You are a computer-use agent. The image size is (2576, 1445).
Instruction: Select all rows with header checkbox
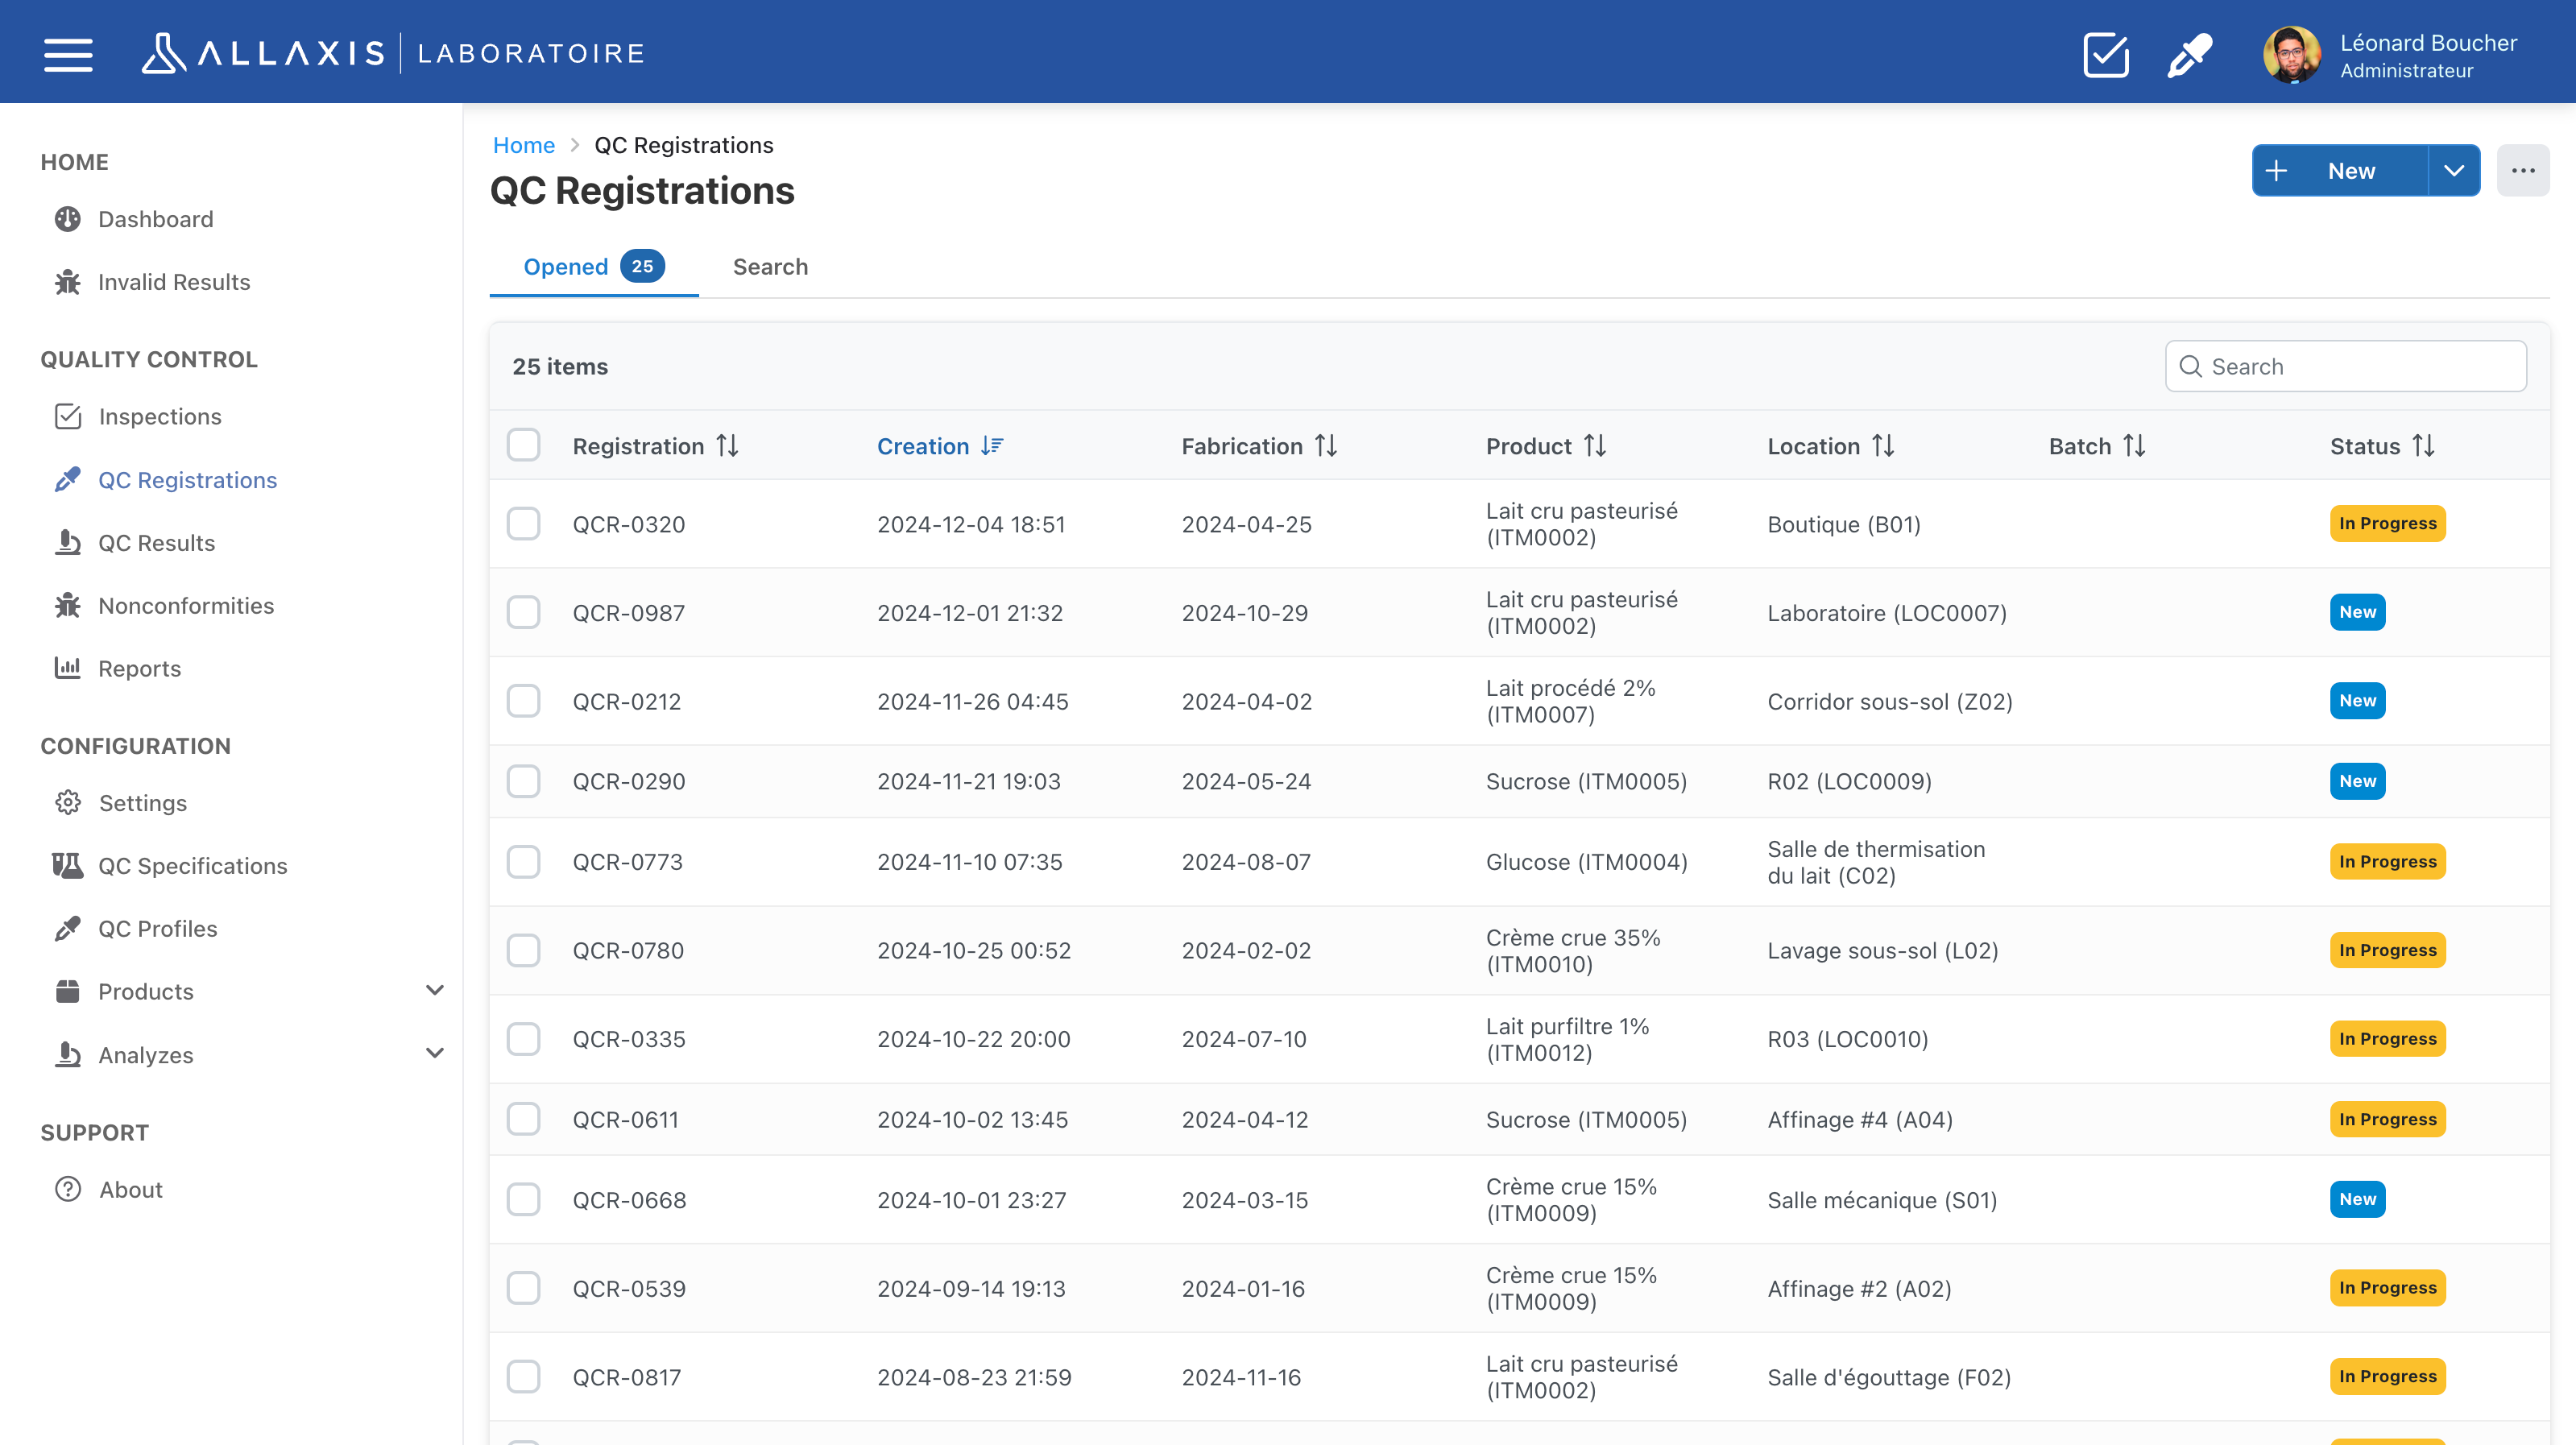coord(523,445)
